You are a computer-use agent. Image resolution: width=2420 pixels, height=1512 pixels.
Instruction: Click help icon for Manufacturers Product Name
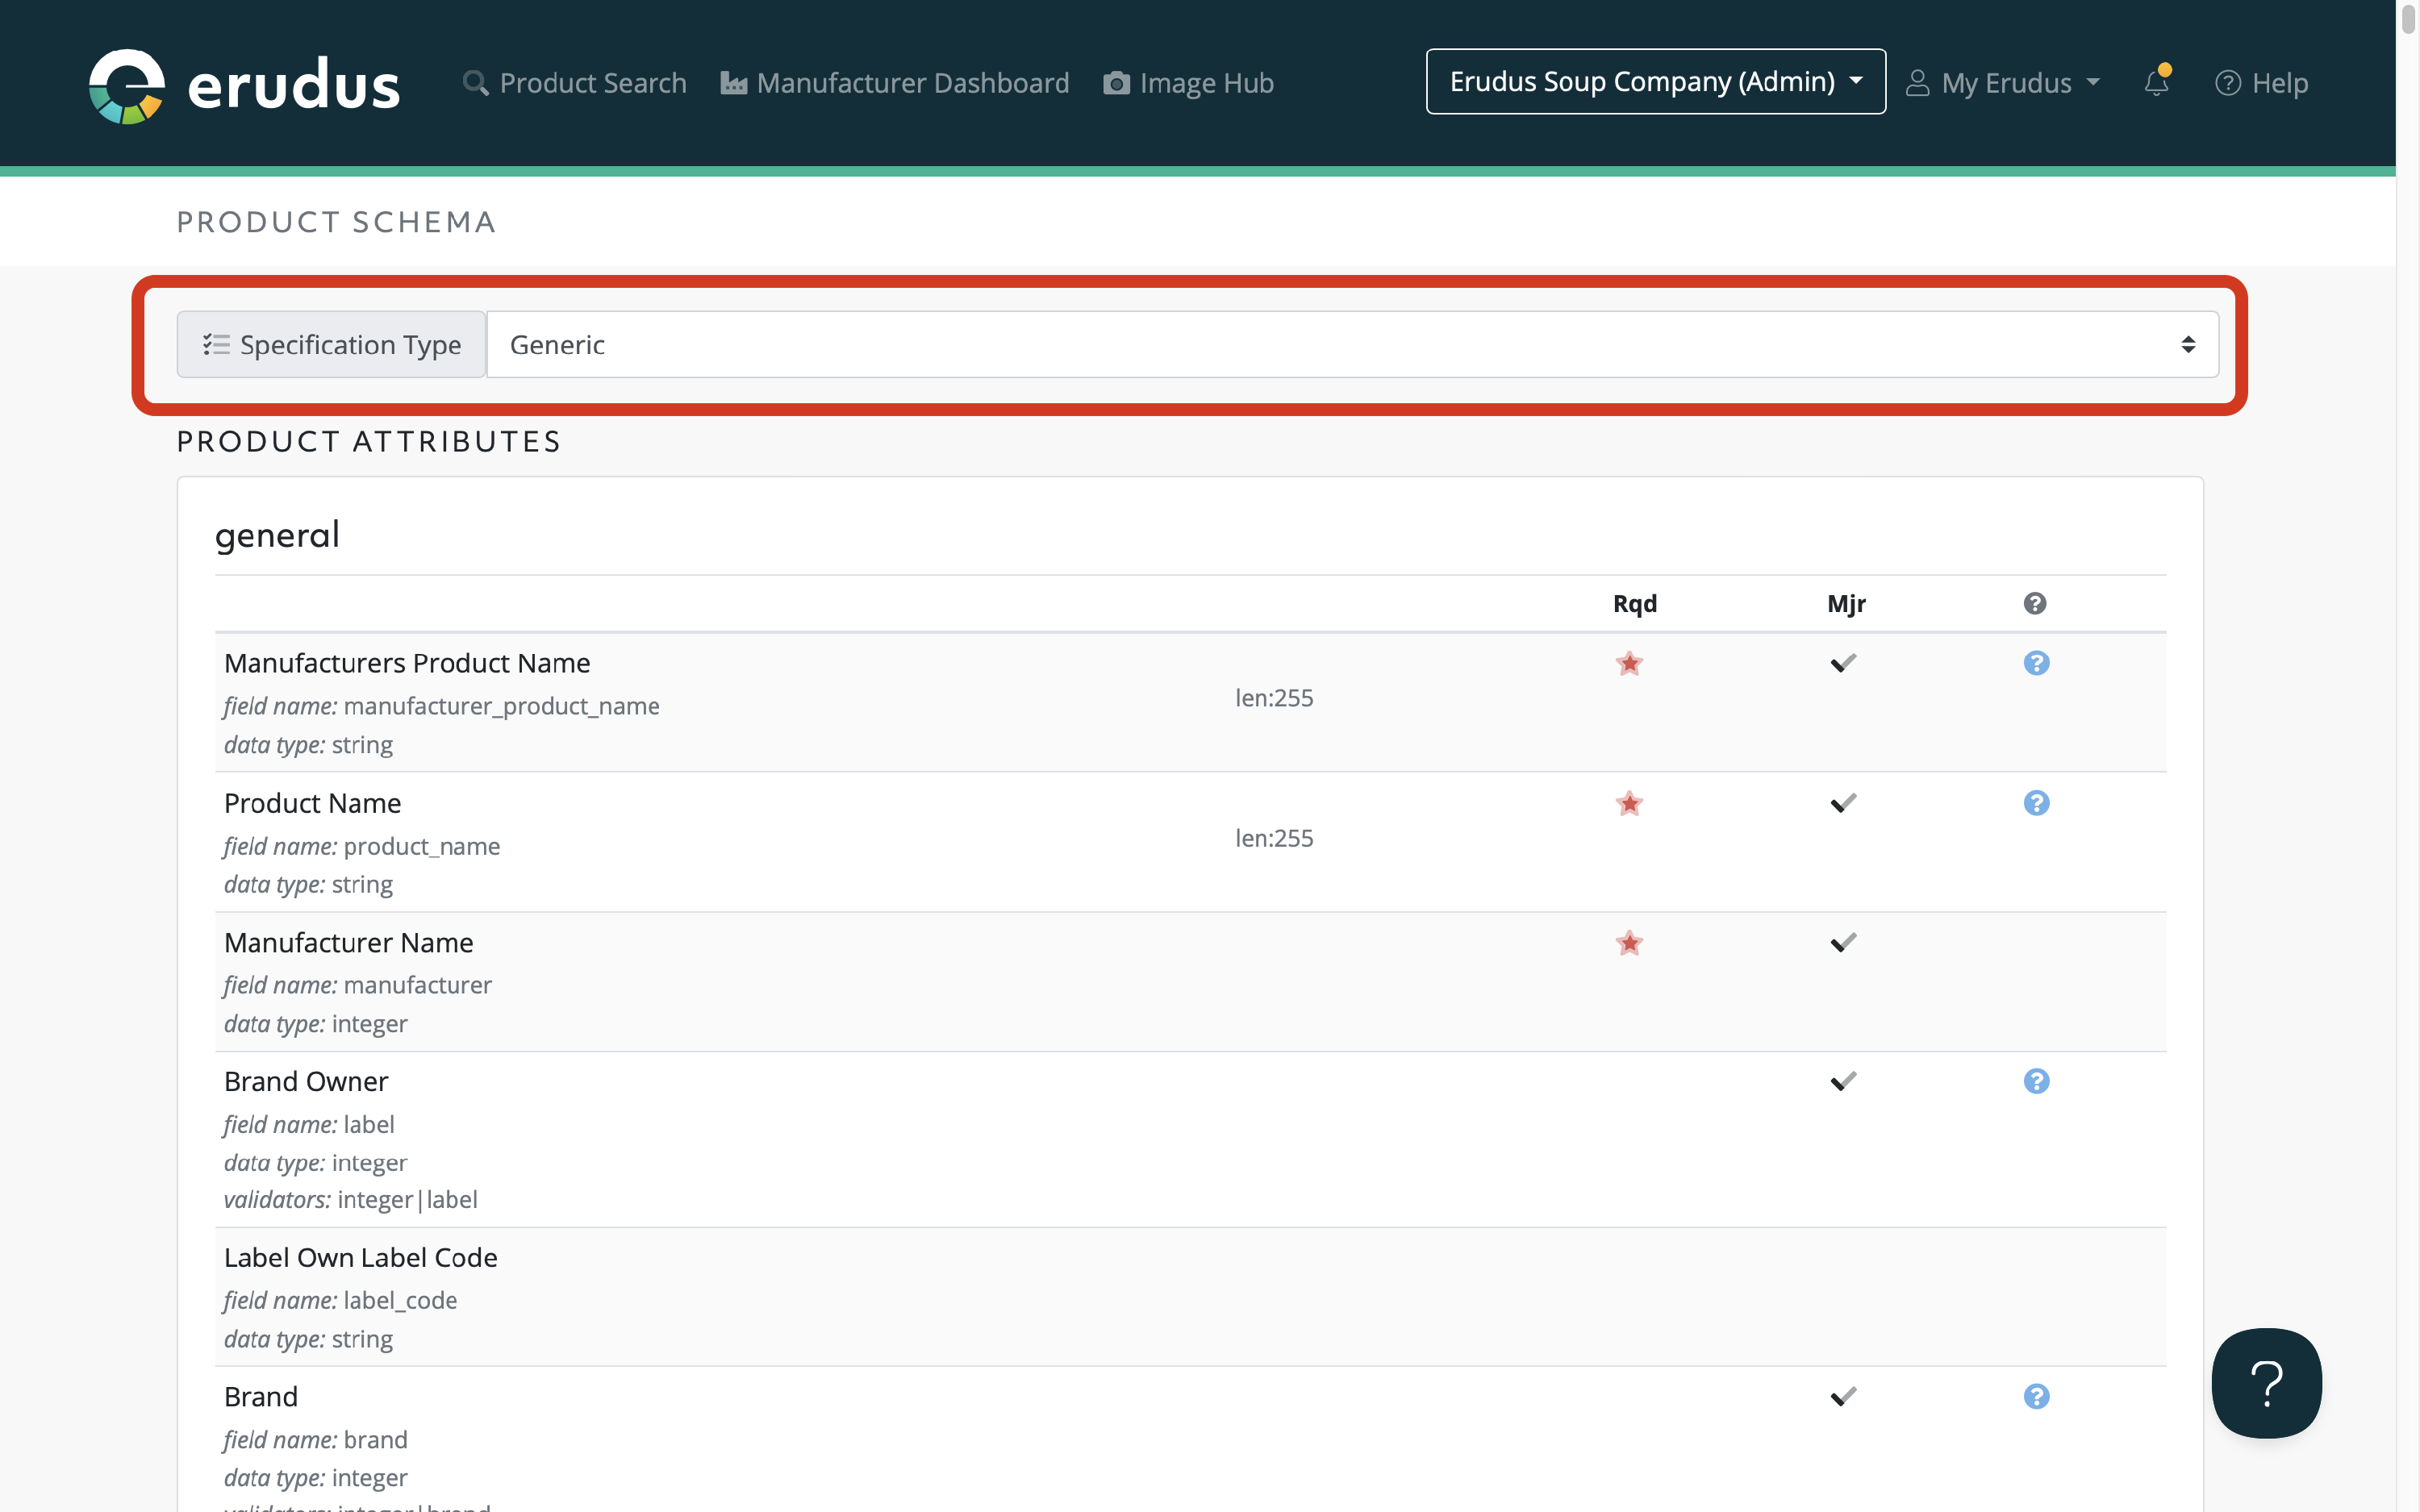[x=2036, y=663]
